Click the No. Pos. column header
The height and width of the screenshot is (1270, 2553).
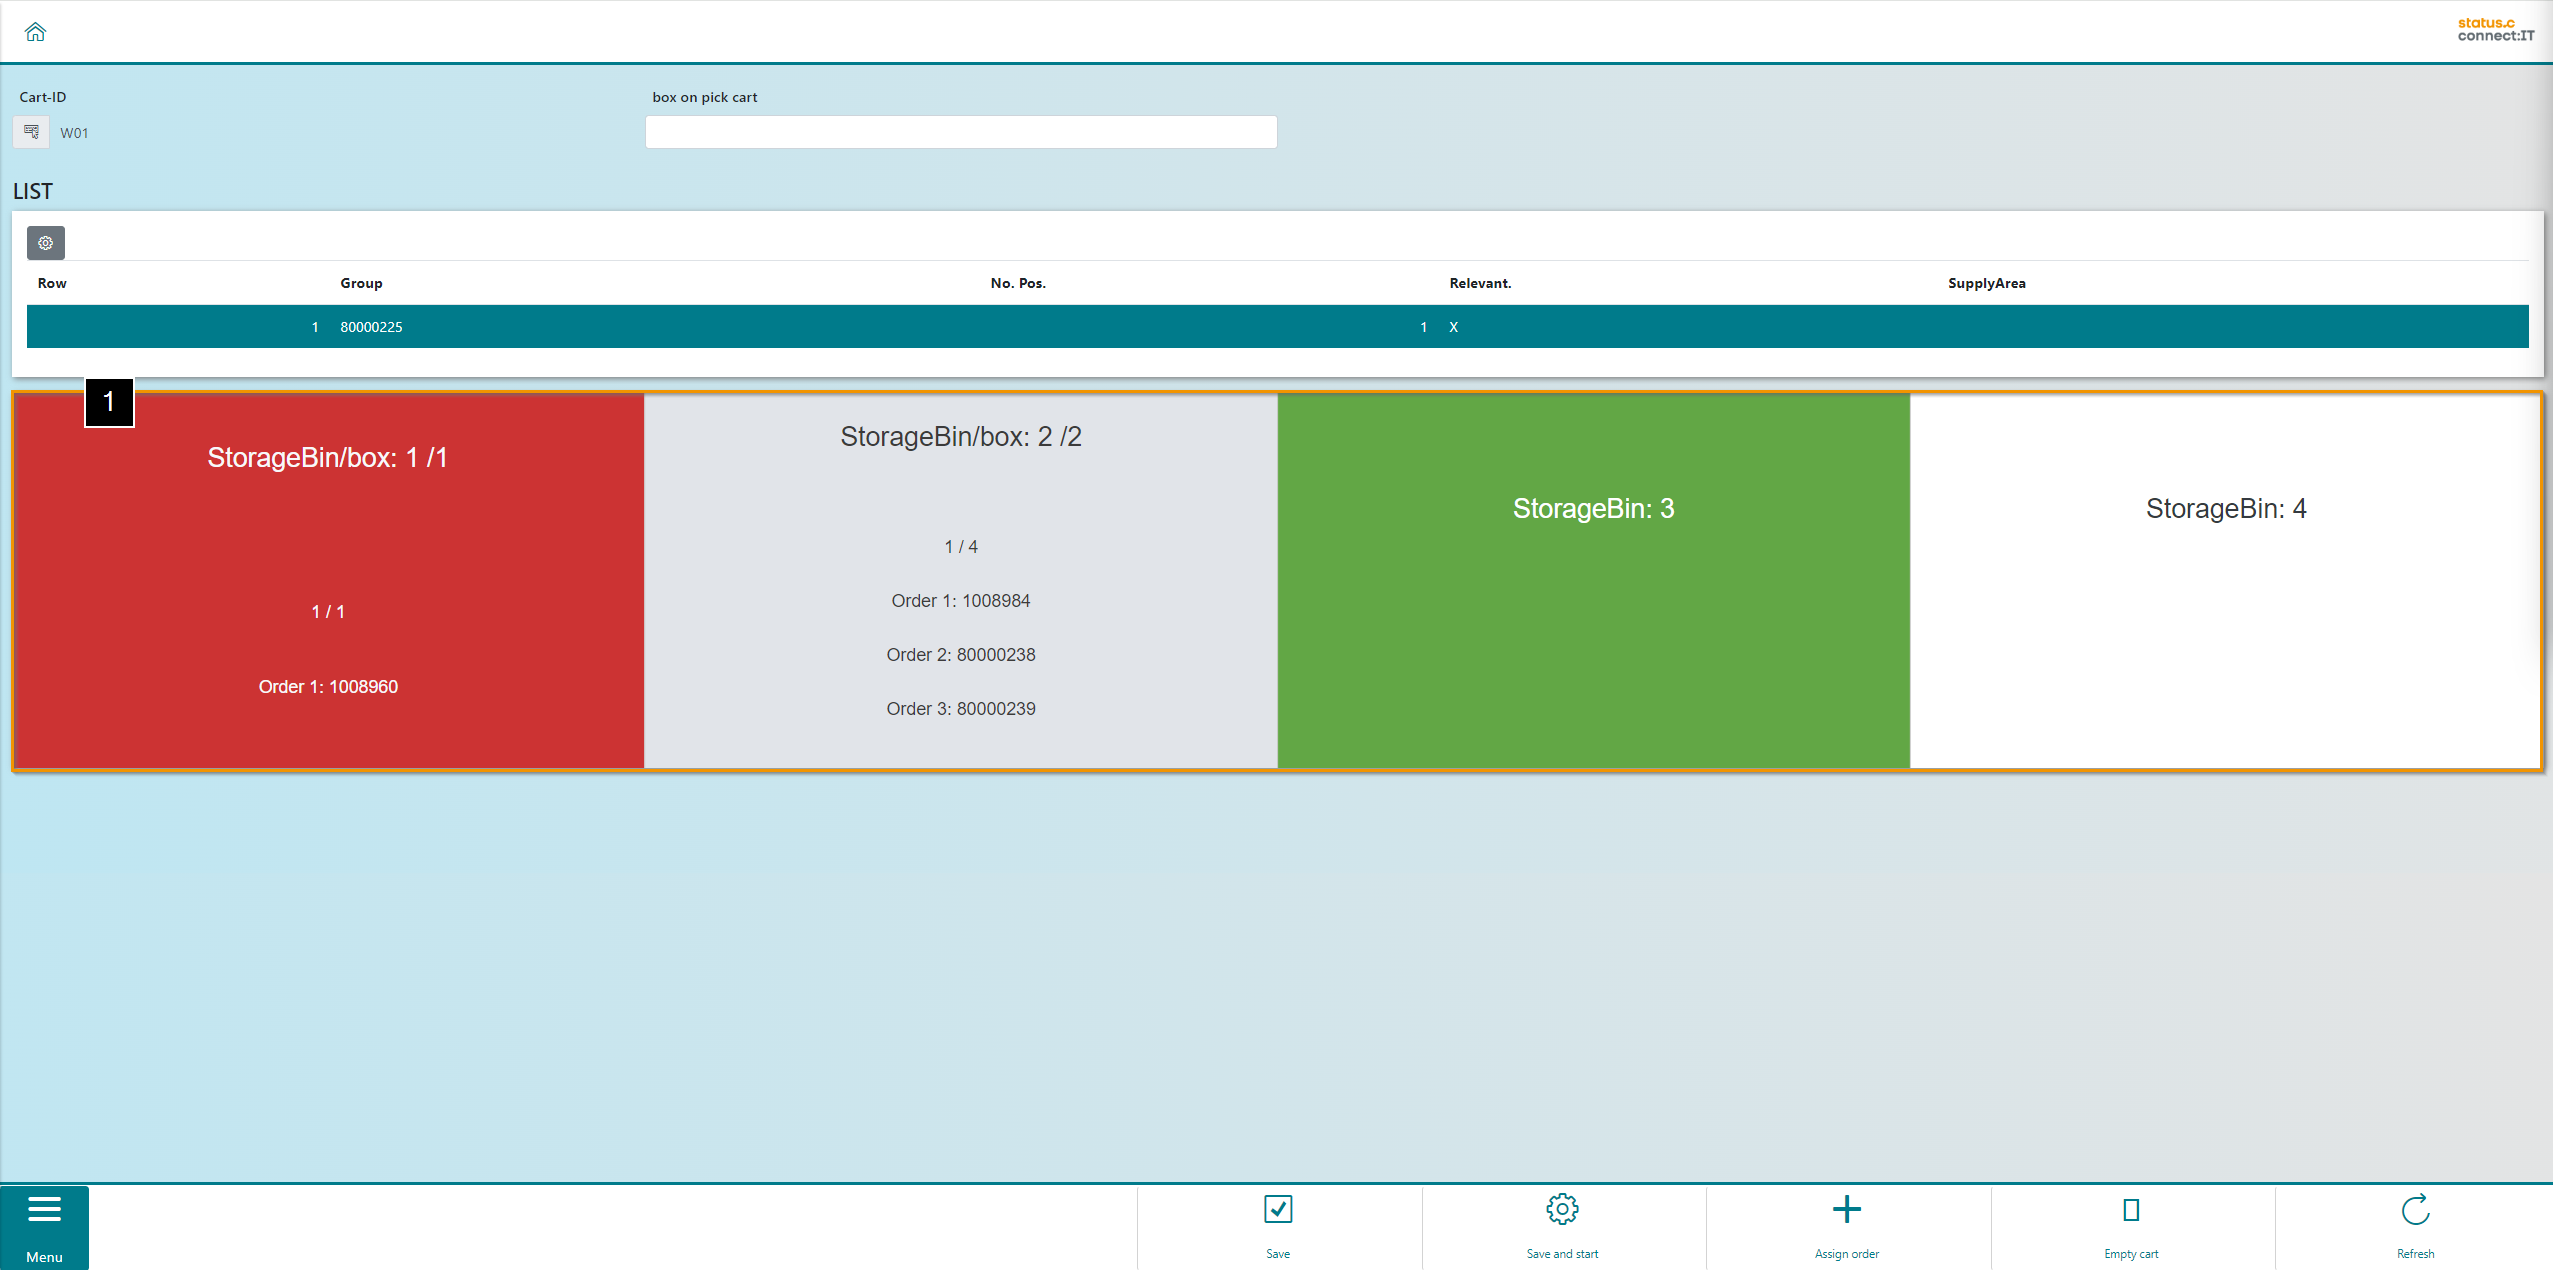point(1017,283)
